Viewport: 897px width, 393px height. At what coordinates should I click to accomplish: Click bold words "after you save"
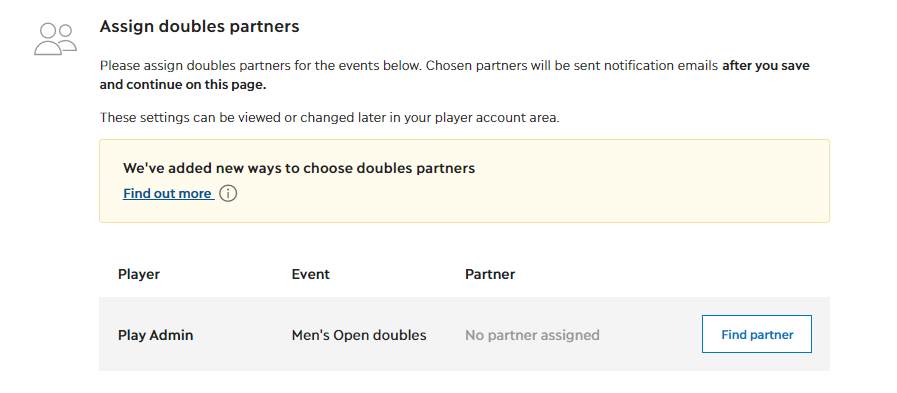coord(766,66)
